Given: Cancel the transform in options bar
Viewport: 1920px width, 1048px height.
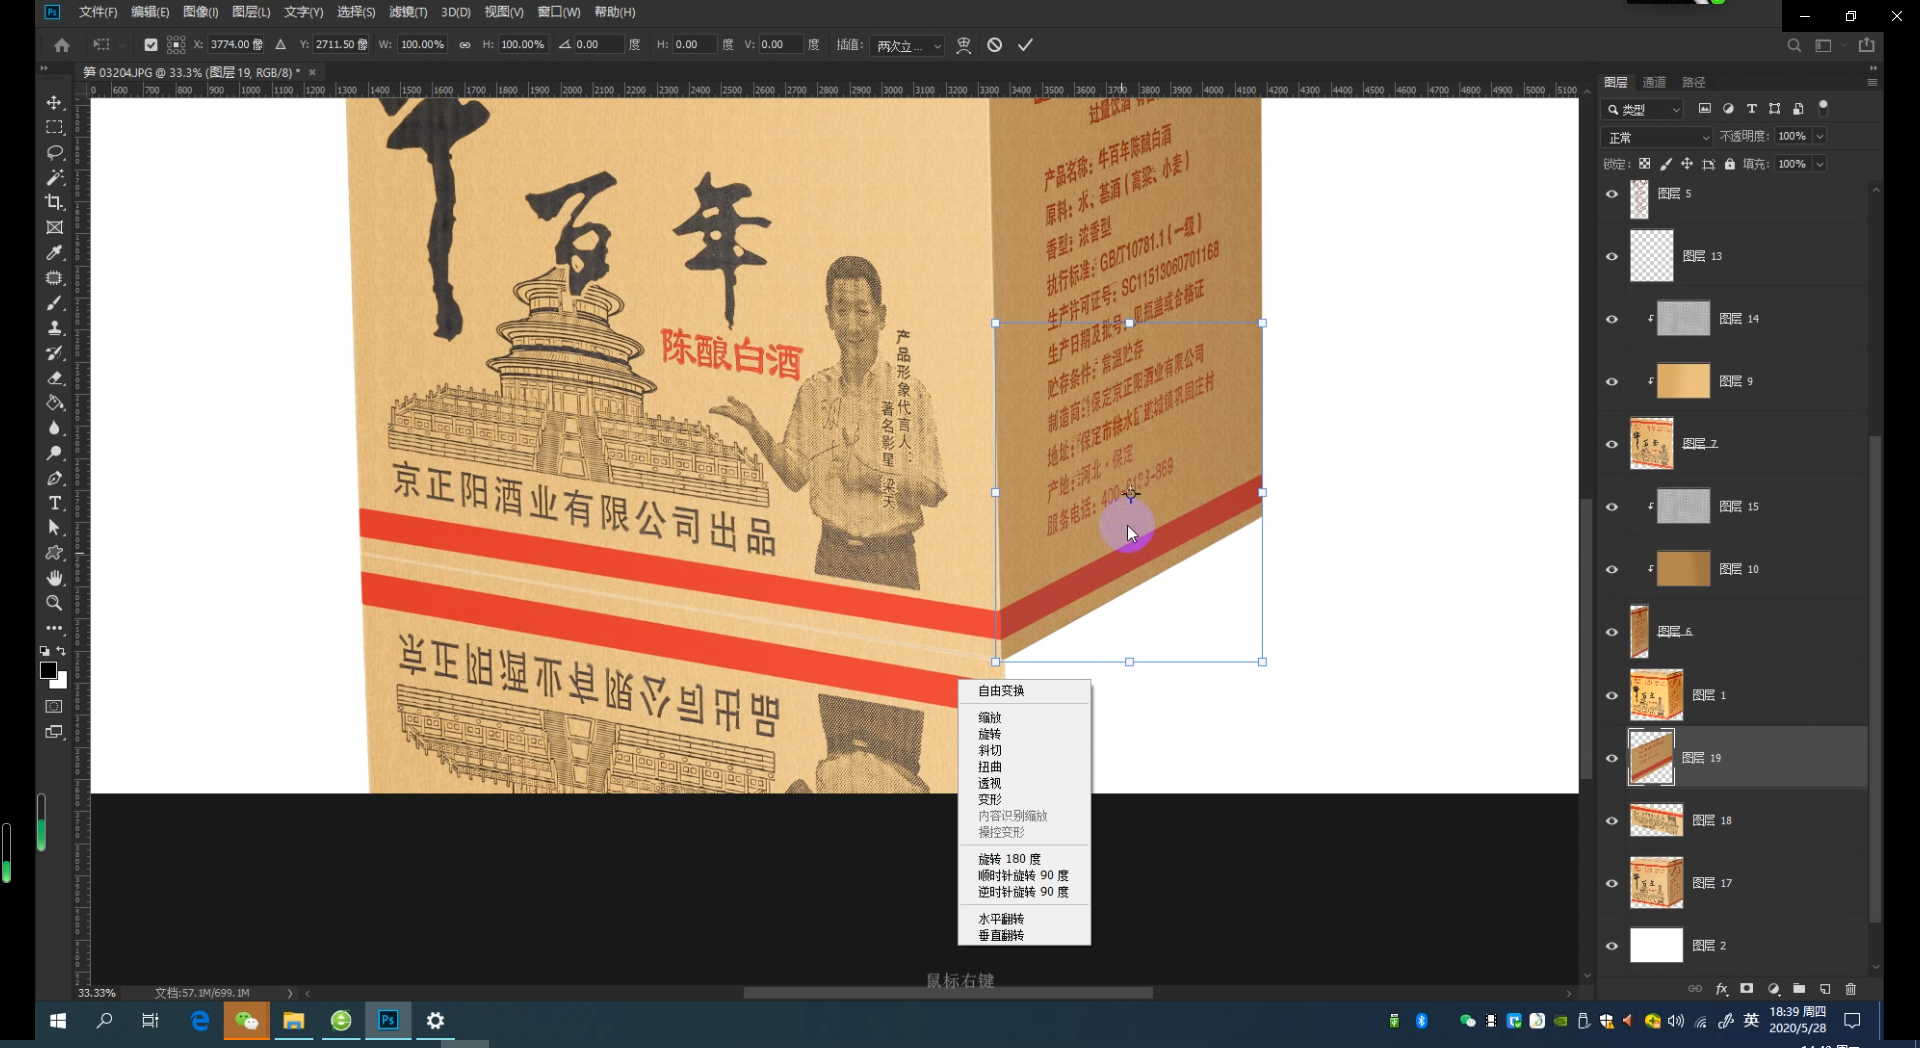Looking at the screenshot, I should [994, 45].
